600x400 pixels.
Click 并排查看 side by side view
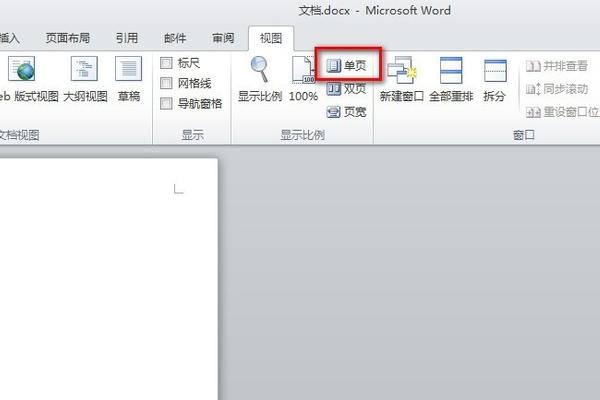[557, 66]
